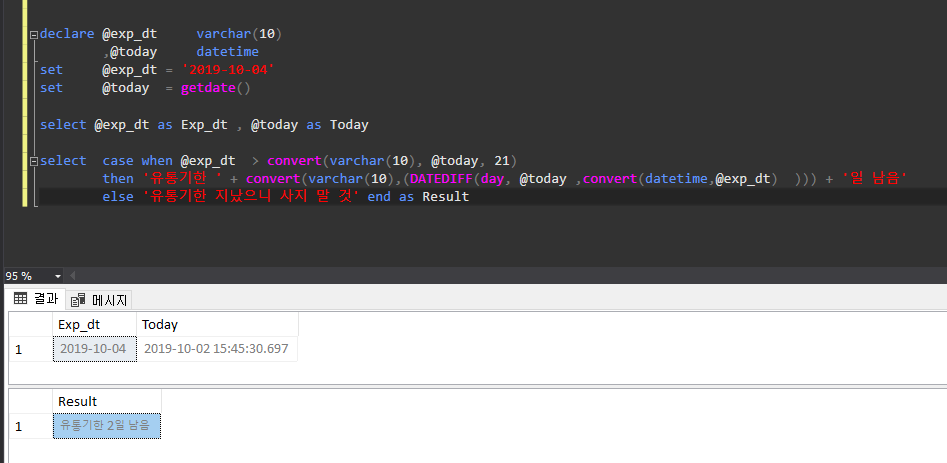Collapse the select case statement block
947x463 pixels.
click(34, 161)
